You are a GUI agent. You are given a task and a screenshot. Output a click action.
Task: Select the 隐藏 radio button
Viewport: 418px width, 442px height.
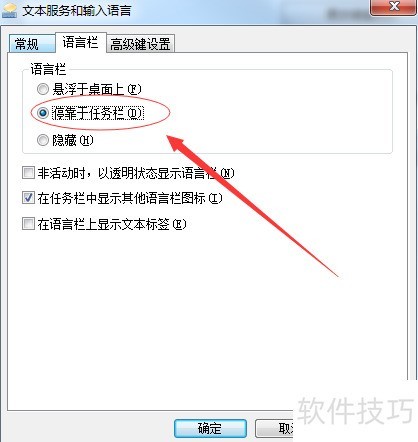pyautogui.click(x=43, y=140)
